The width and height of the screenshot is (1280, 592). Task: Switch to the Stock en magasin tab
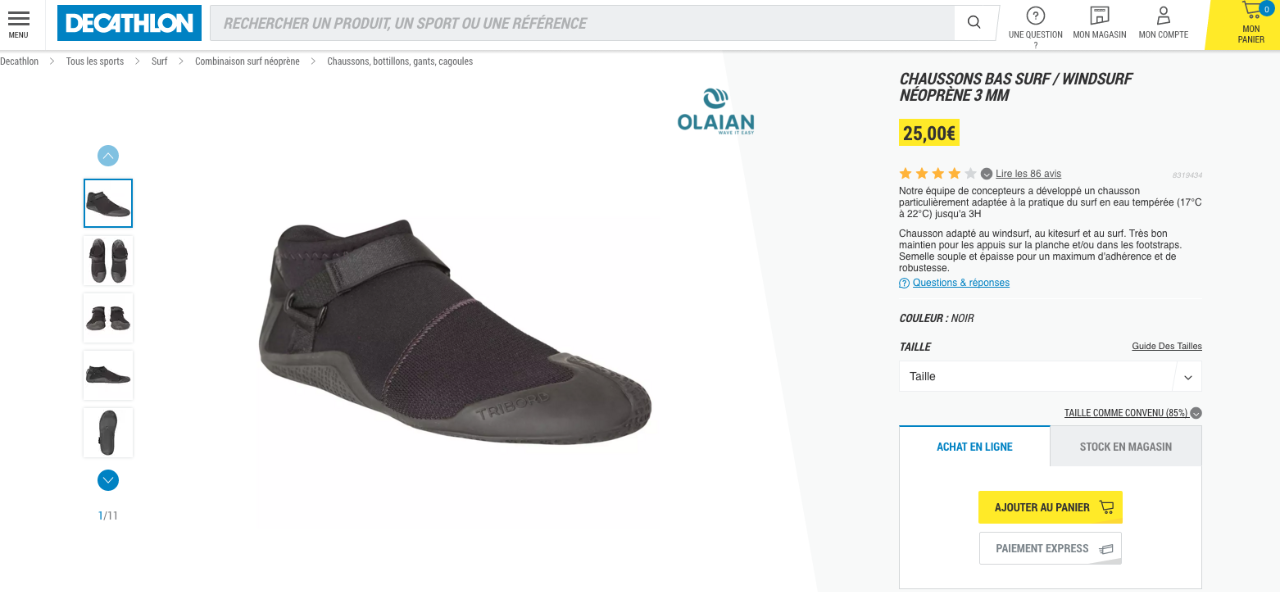pyautogui.click(x=1126, y=446)
